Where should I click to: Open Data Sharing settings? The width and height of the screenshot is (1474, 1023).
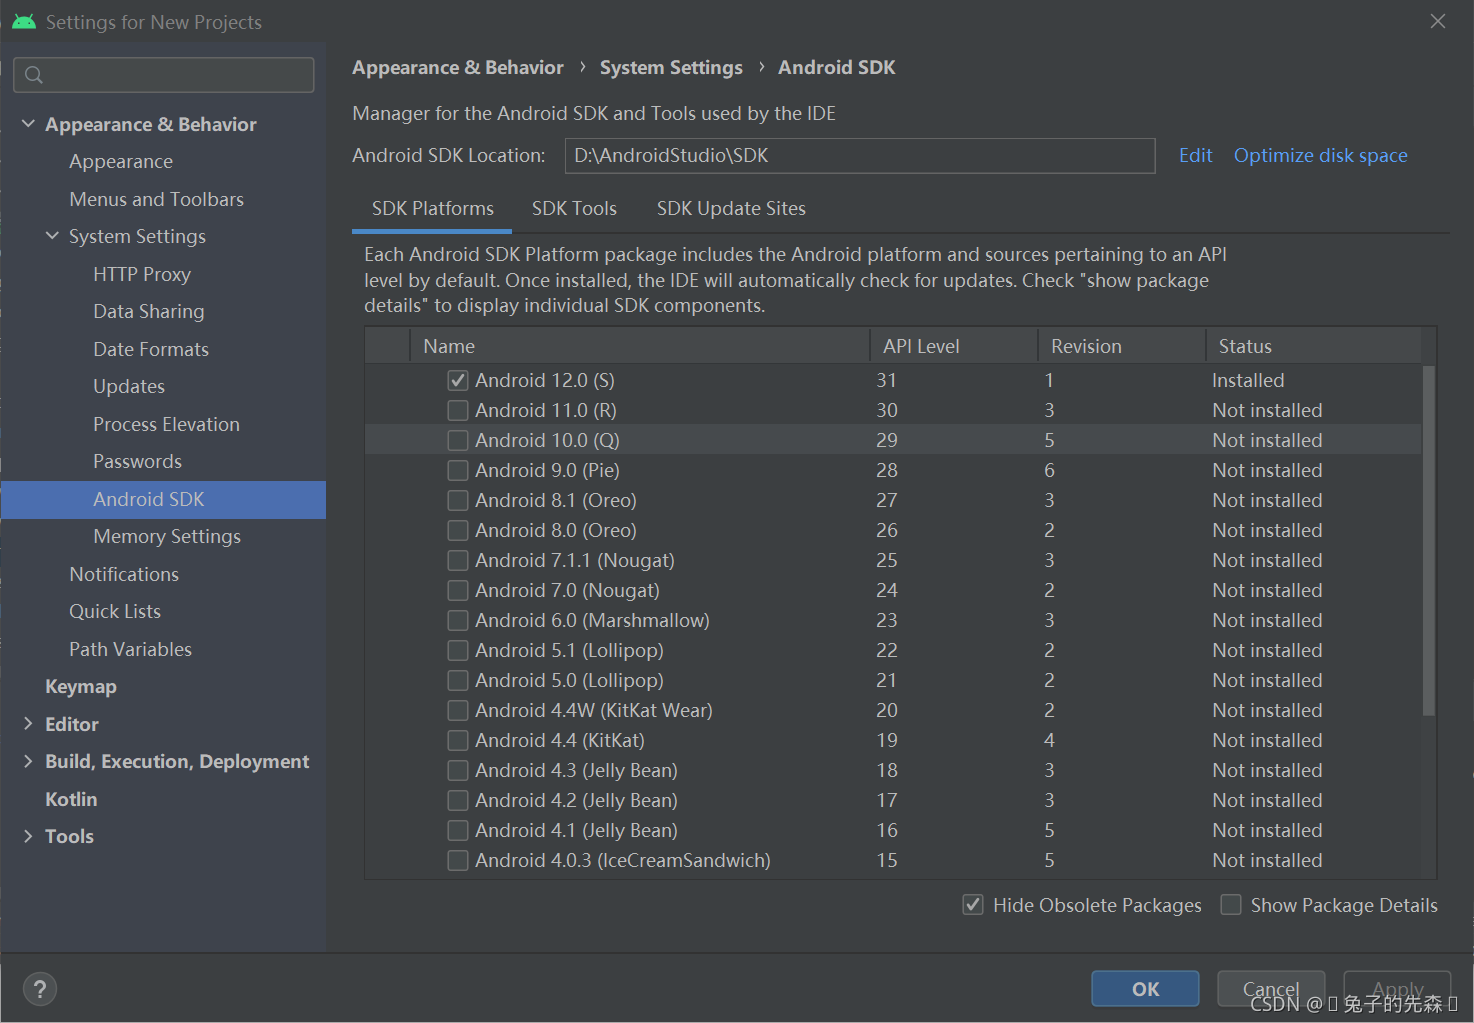(149, 311)
